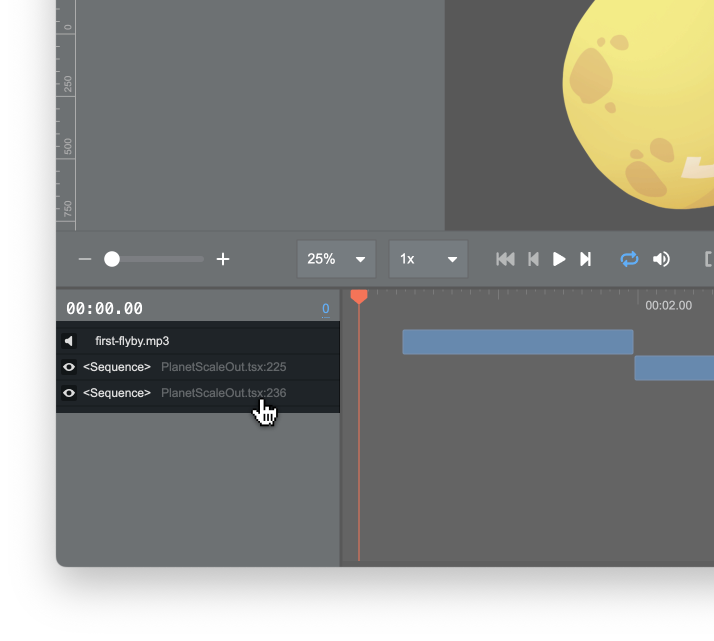Jump to the beginning of the composition

(506, 259)
